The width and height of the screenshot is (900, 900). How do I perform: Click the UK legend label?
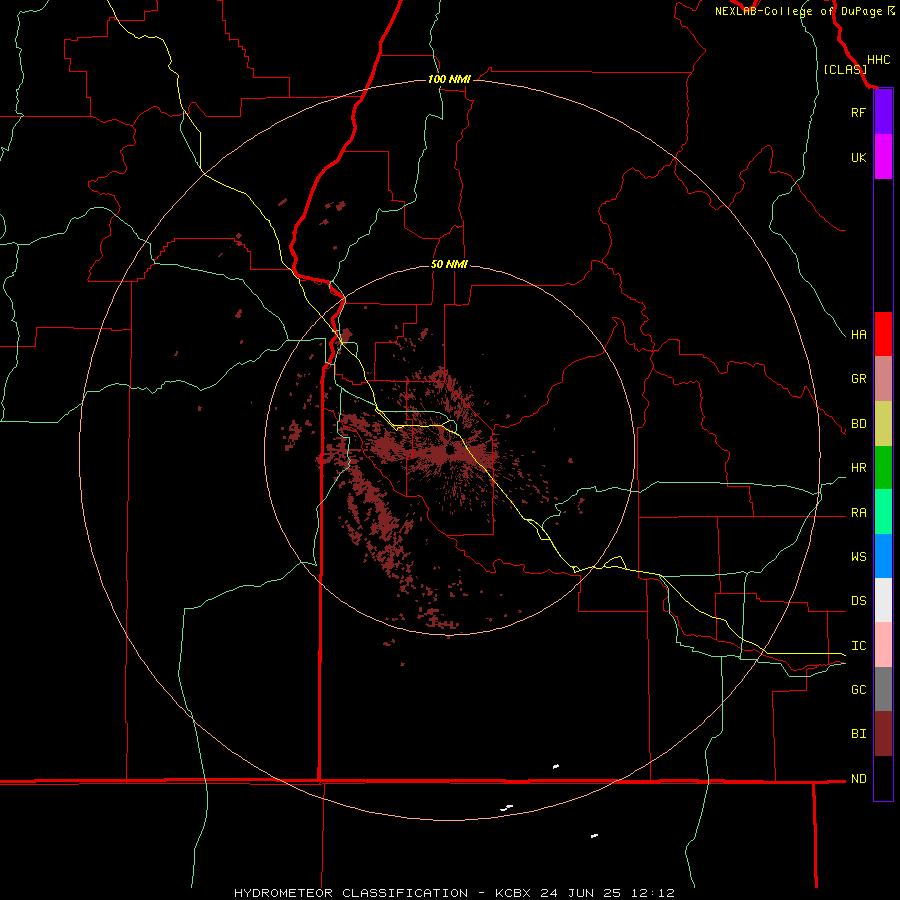pyautogui.click(x=858, y=157)
